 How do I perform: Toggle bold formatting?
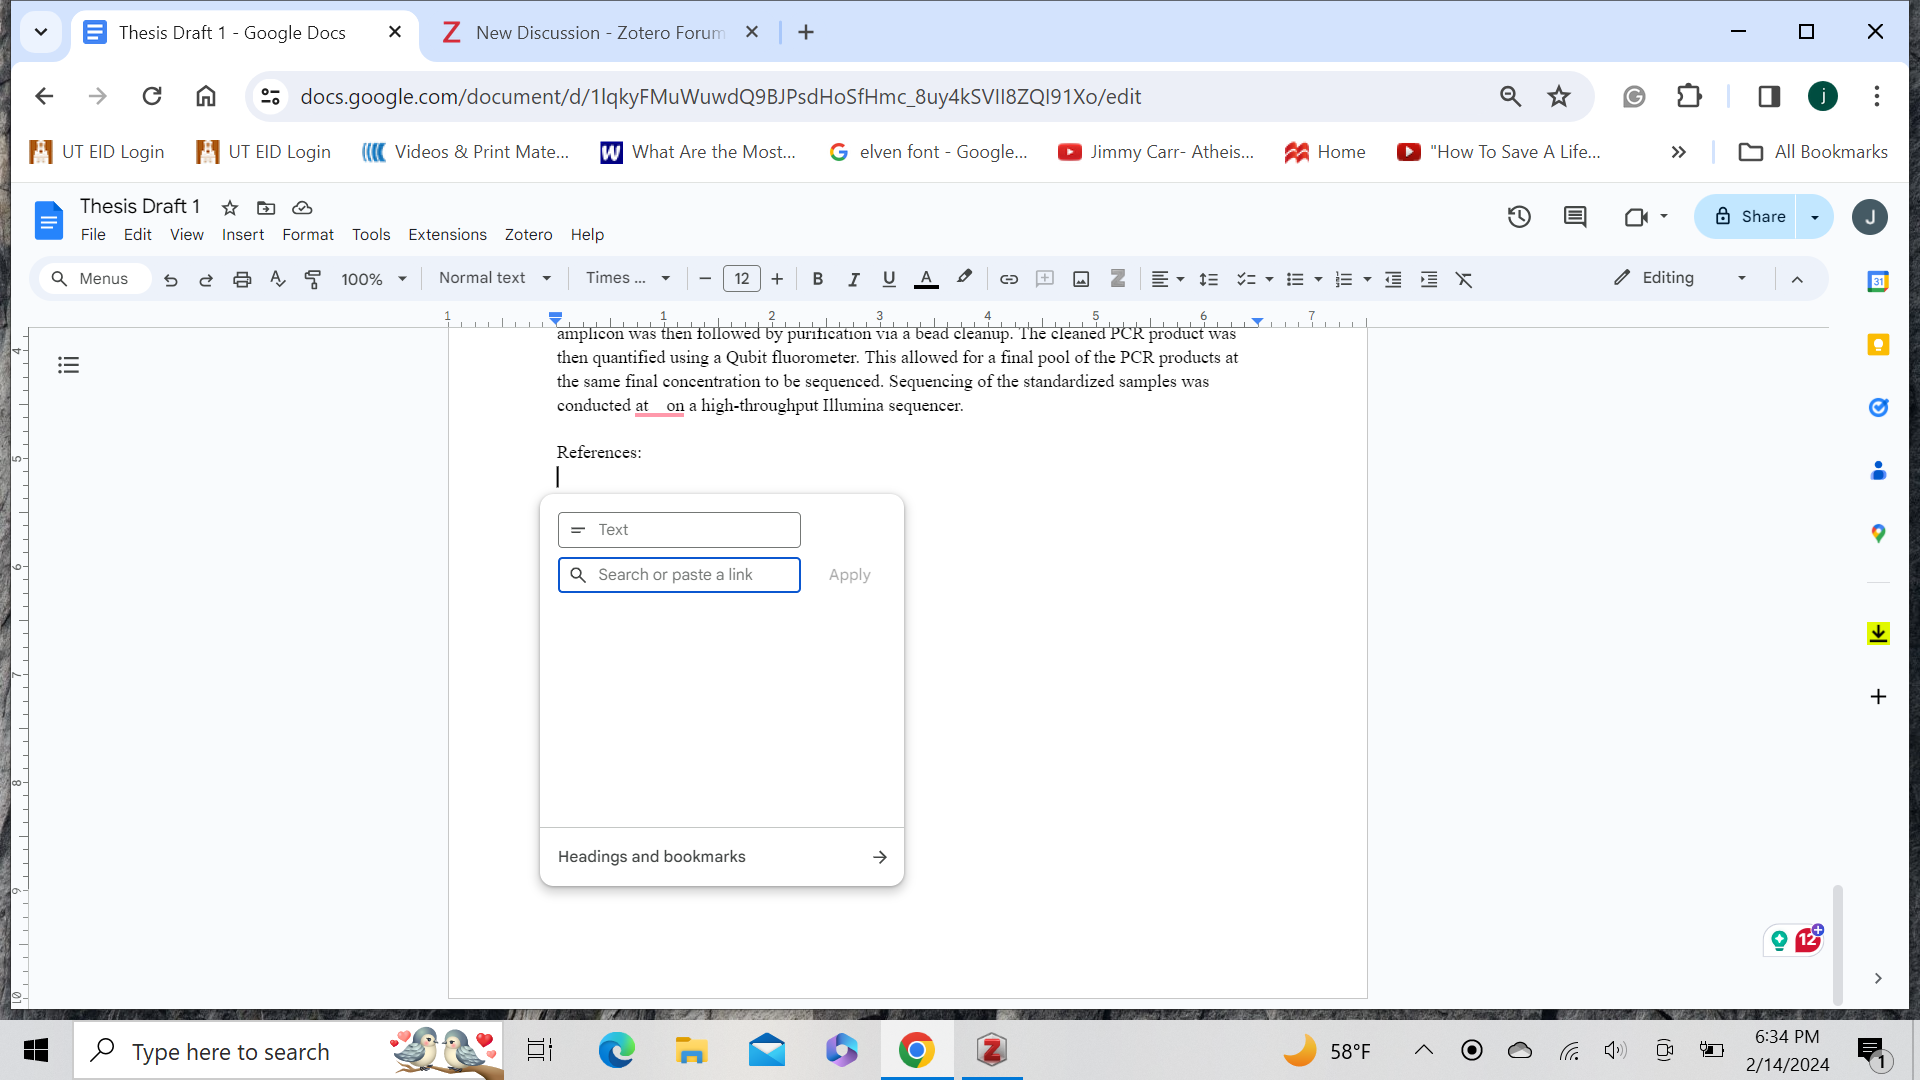point(818,279)
